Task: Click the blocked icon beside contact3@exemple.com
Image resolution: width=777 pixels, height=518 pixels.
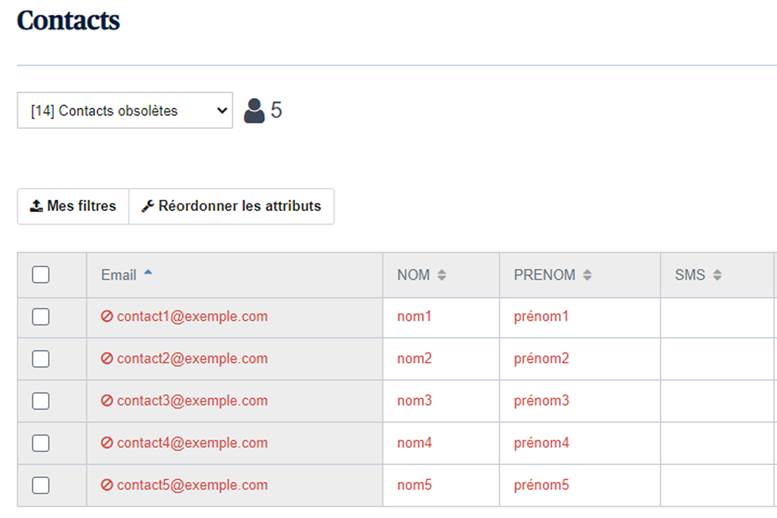Action: coord(107,401)
